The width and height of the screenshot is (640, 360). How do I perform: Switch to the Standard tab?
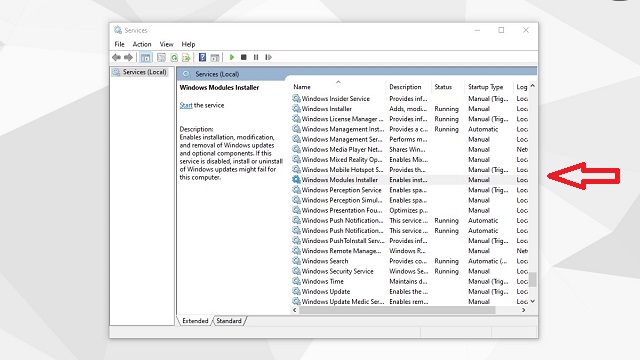coord(229,321)
